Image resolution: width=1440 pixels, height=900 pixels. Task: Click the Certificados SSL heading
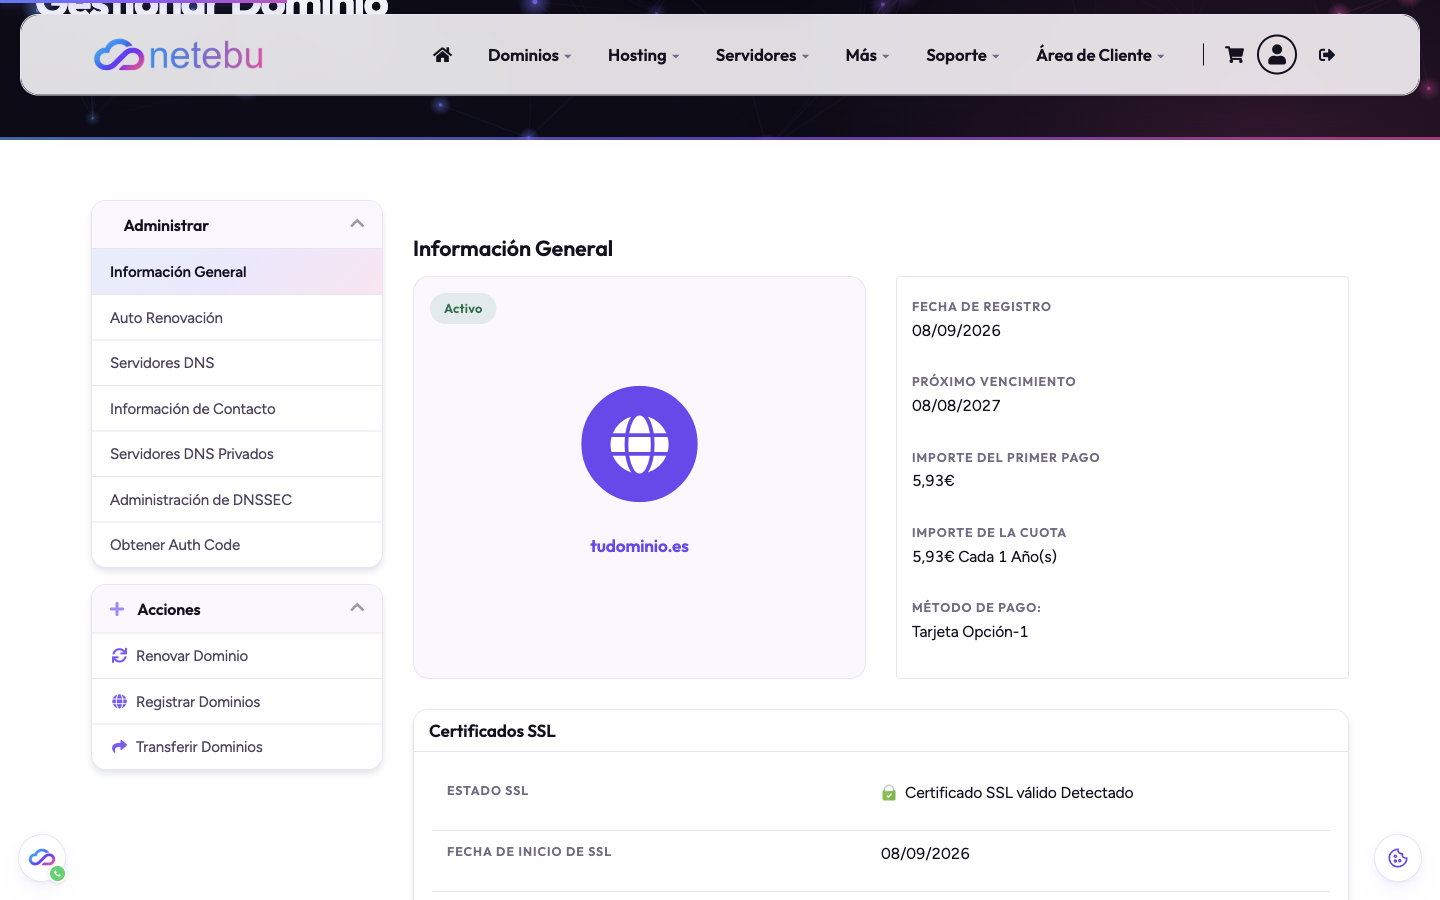pos(492,731)
